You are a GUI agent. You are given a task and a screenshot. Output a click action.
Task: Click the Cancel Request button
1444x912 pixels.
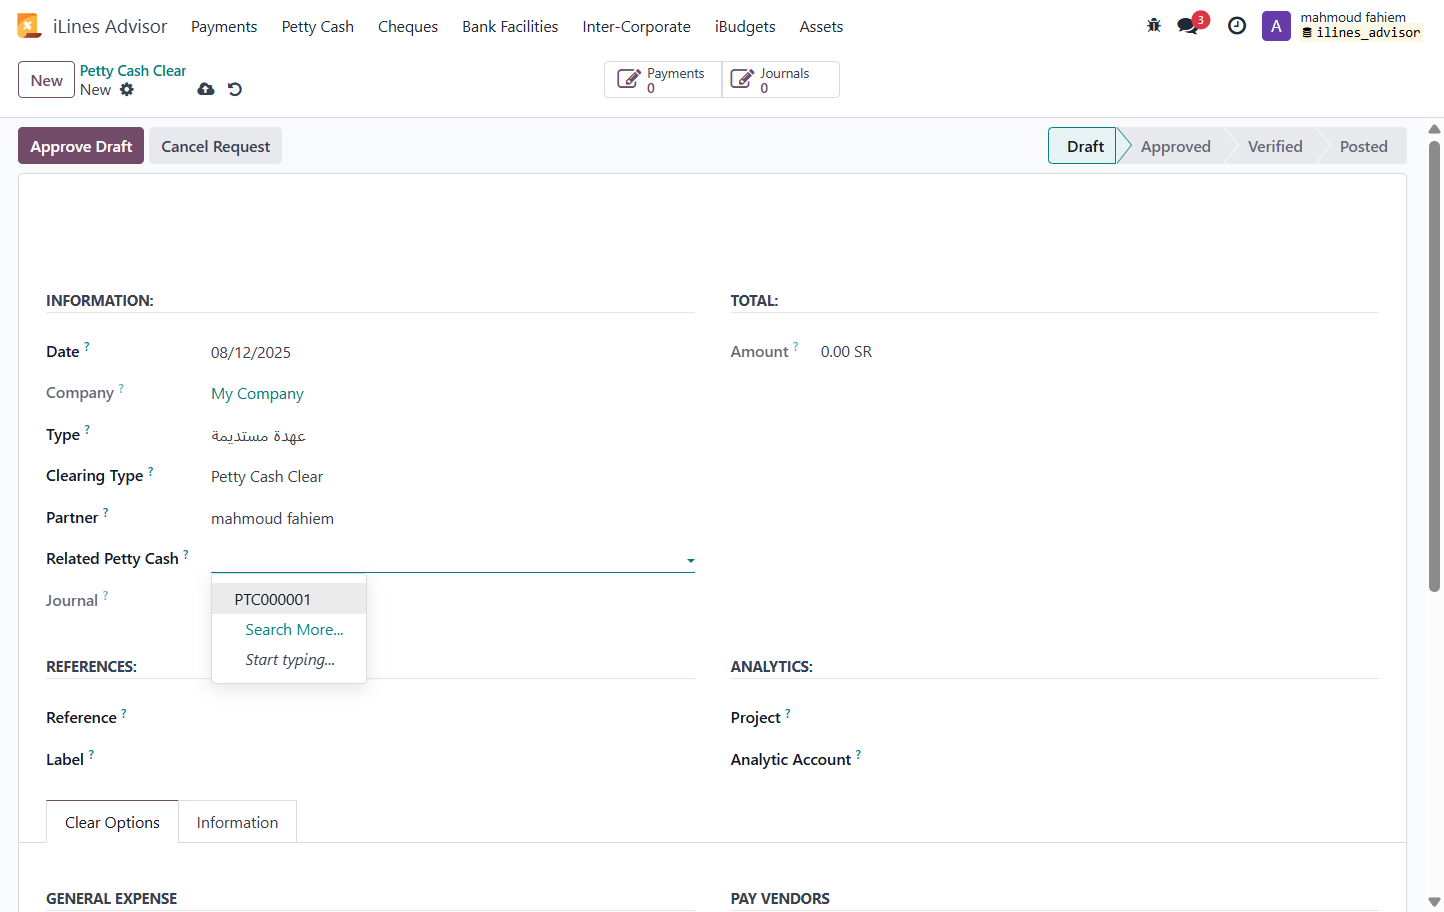click(216, 146)
